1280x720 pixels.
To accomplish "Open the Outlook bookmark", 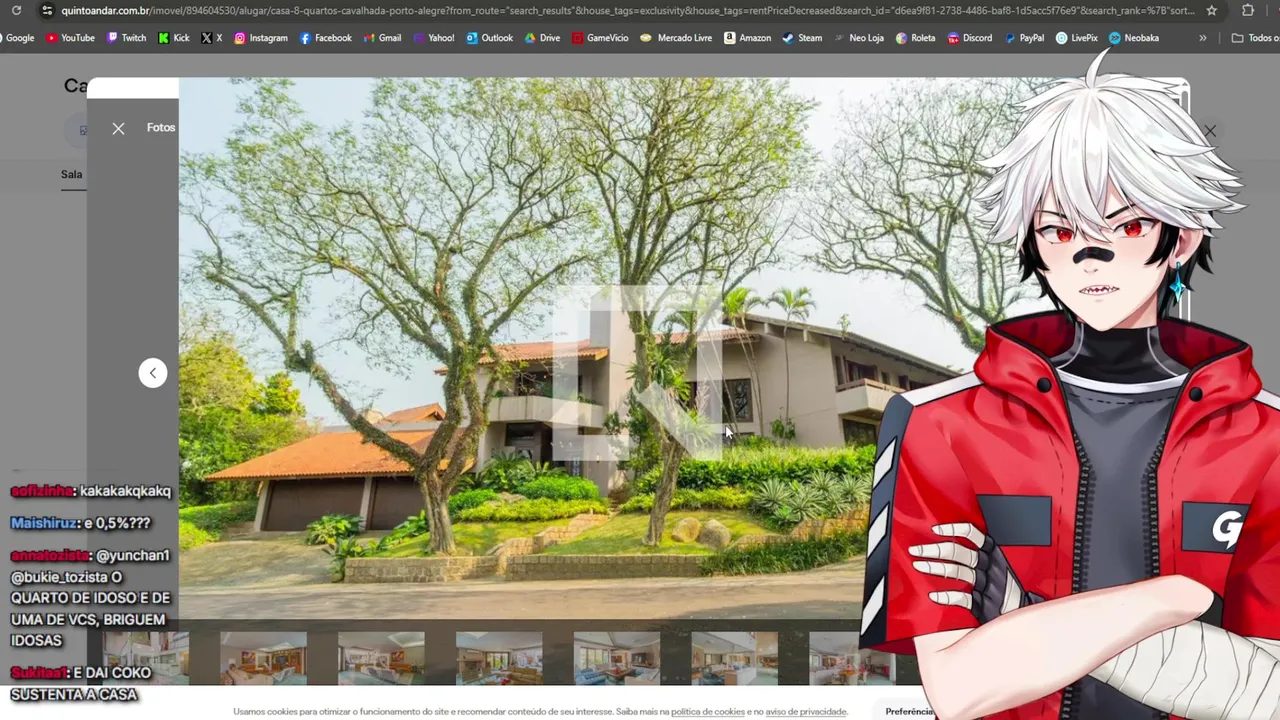I will click(x=489, y=38).
